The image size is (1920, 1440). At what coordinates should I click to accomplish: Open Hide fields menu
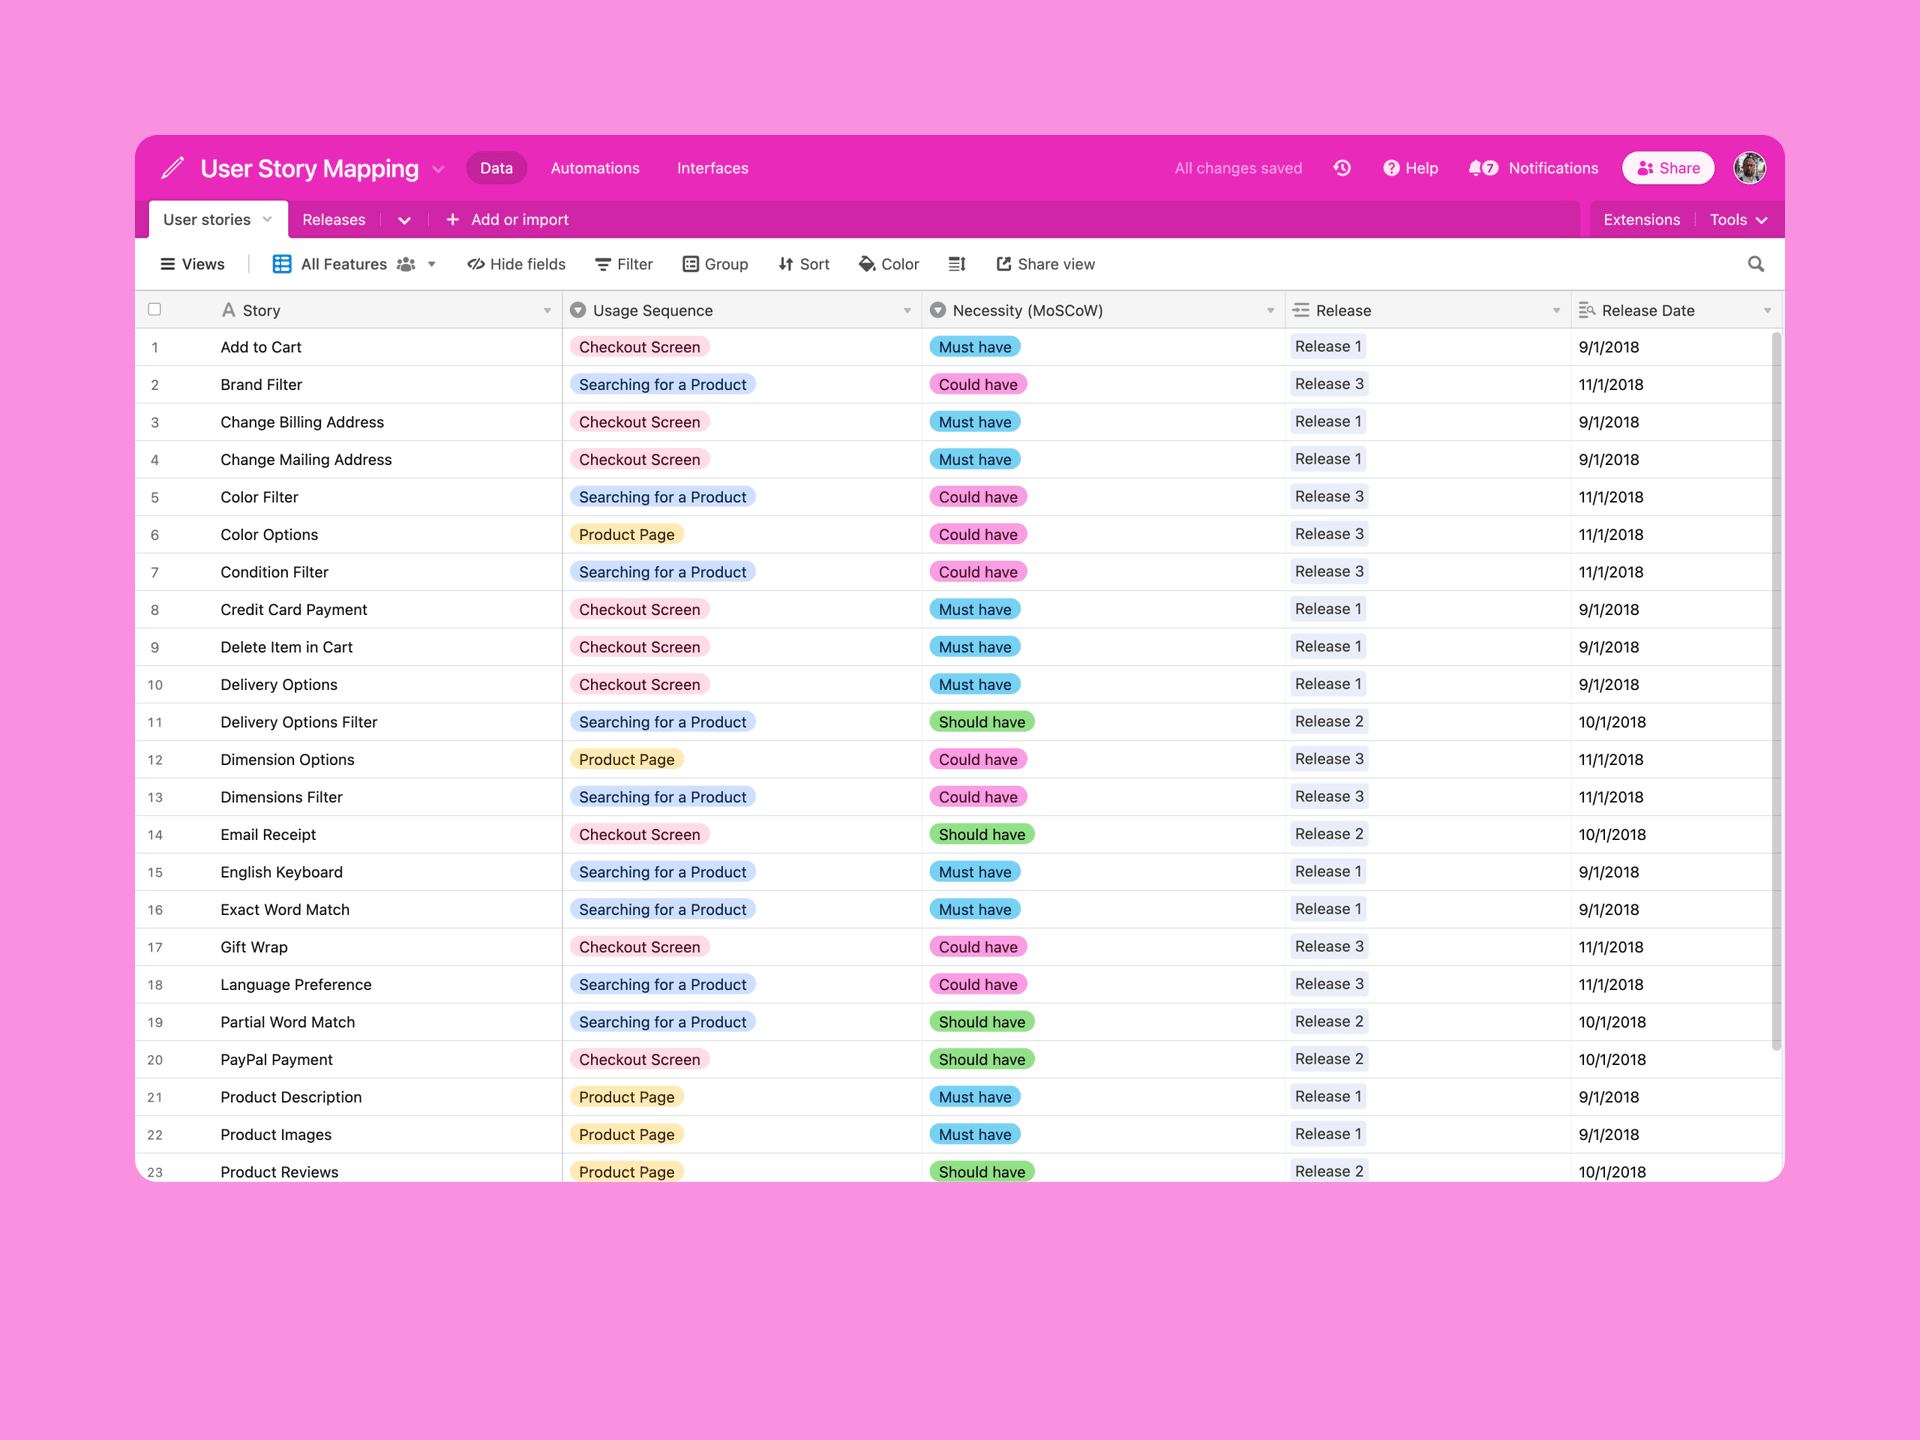click(516, 264)
